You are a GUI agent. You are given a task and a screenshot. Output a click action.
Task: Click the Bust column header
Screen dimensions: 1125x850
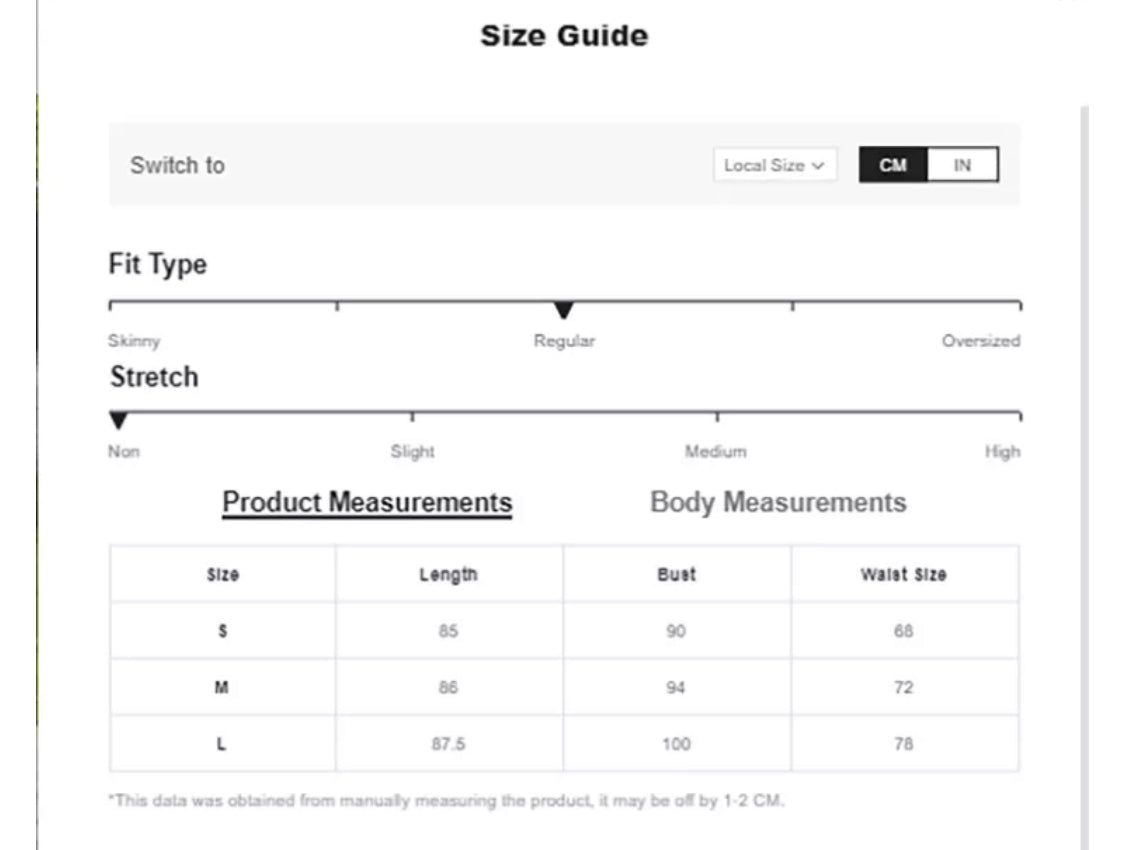click(x=677, y=575)
